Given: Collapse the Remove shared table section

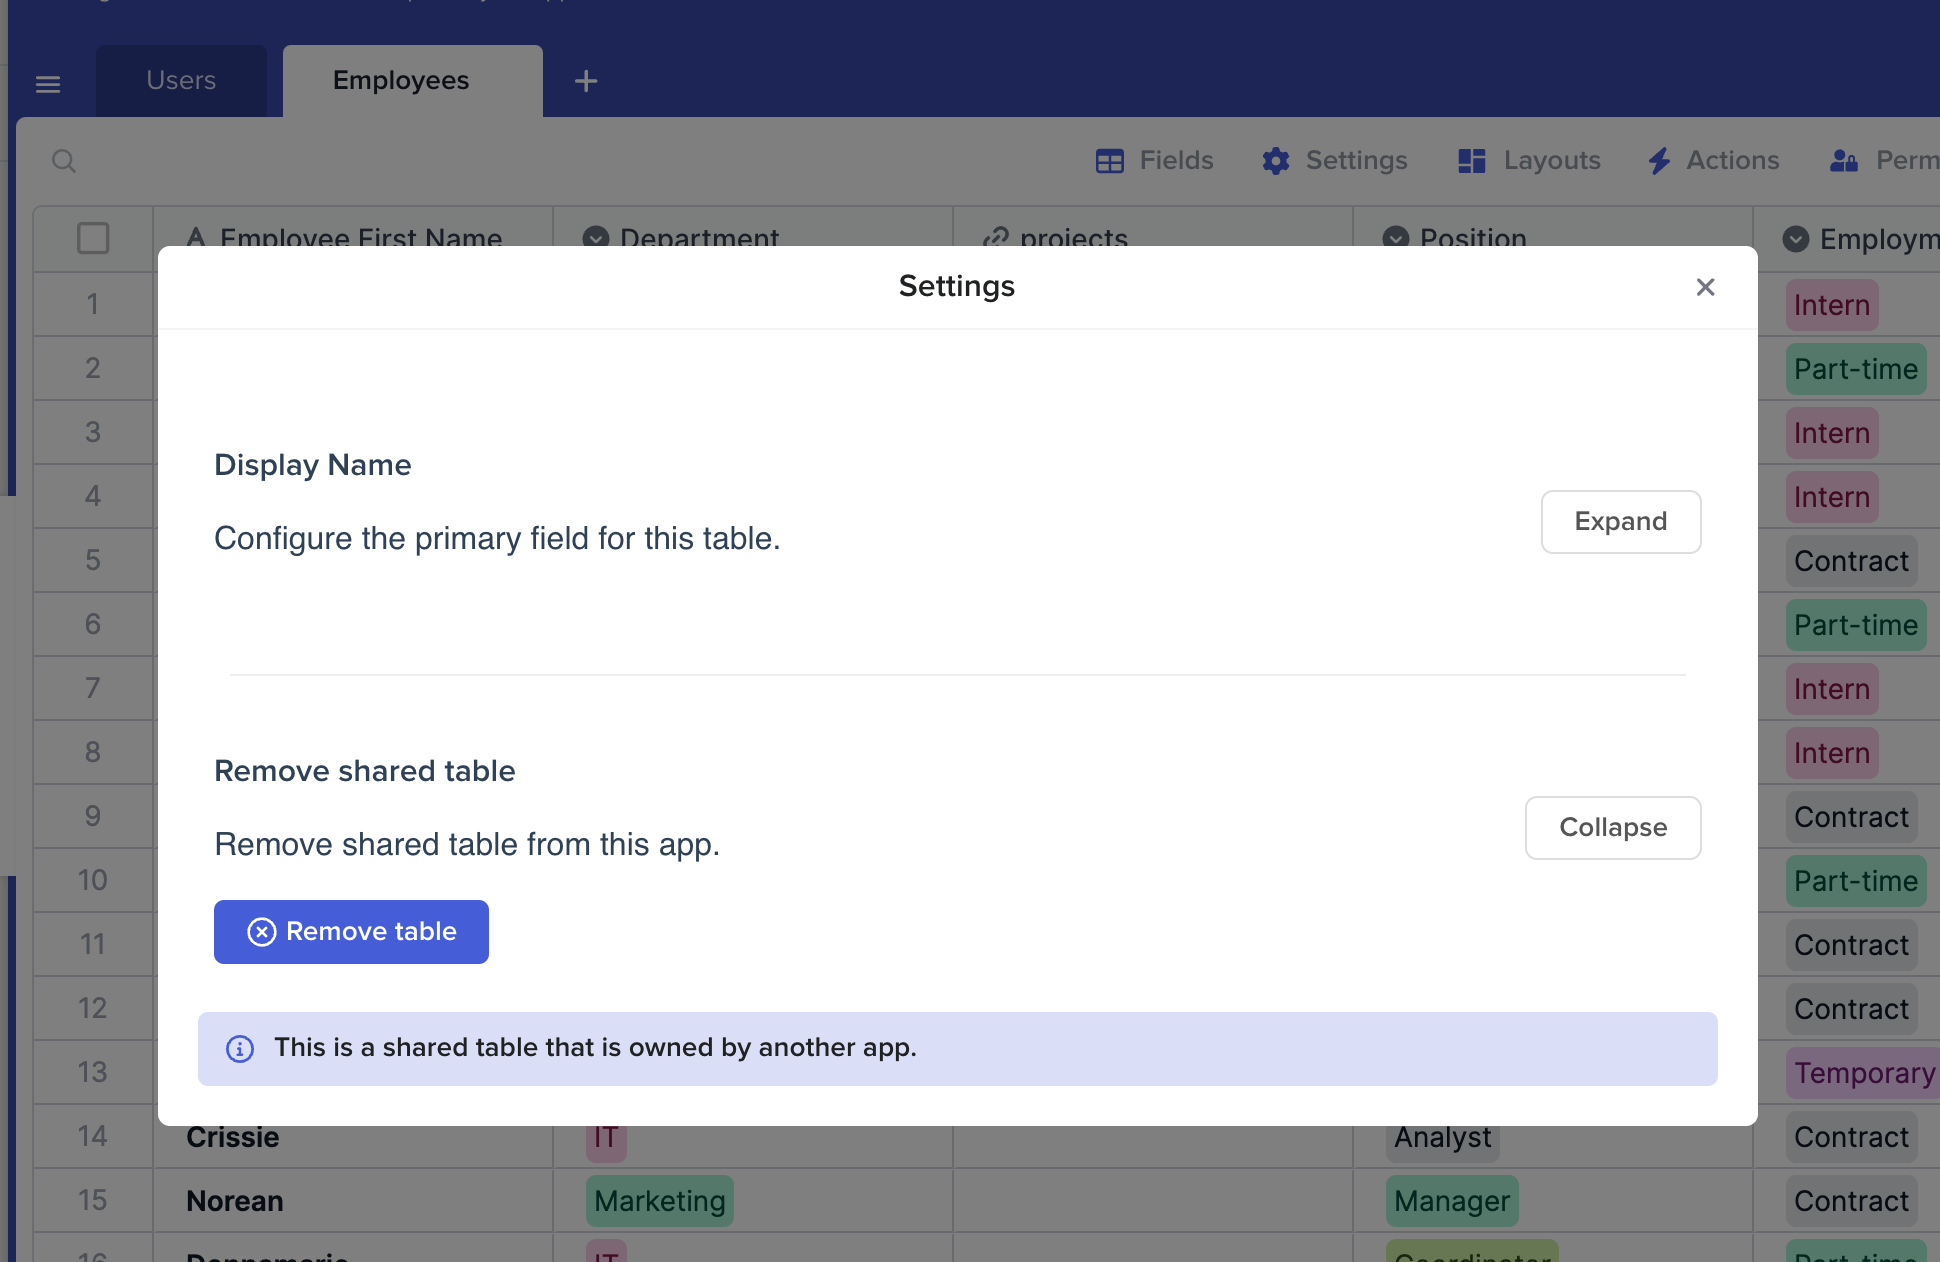Looking at the screenshot, I should tap(1612, 828).
